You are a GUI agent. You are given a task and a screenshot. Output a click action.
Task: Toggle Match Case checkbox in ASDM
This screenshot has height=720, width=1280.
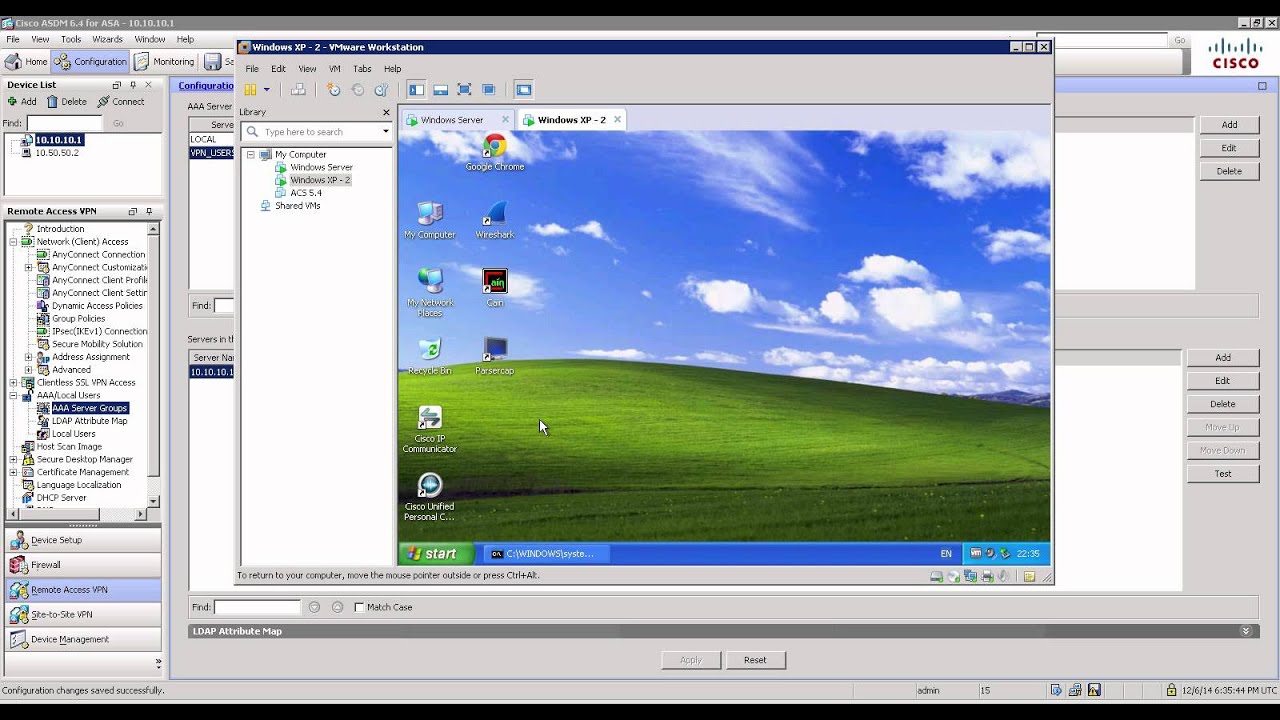[359, 607]
